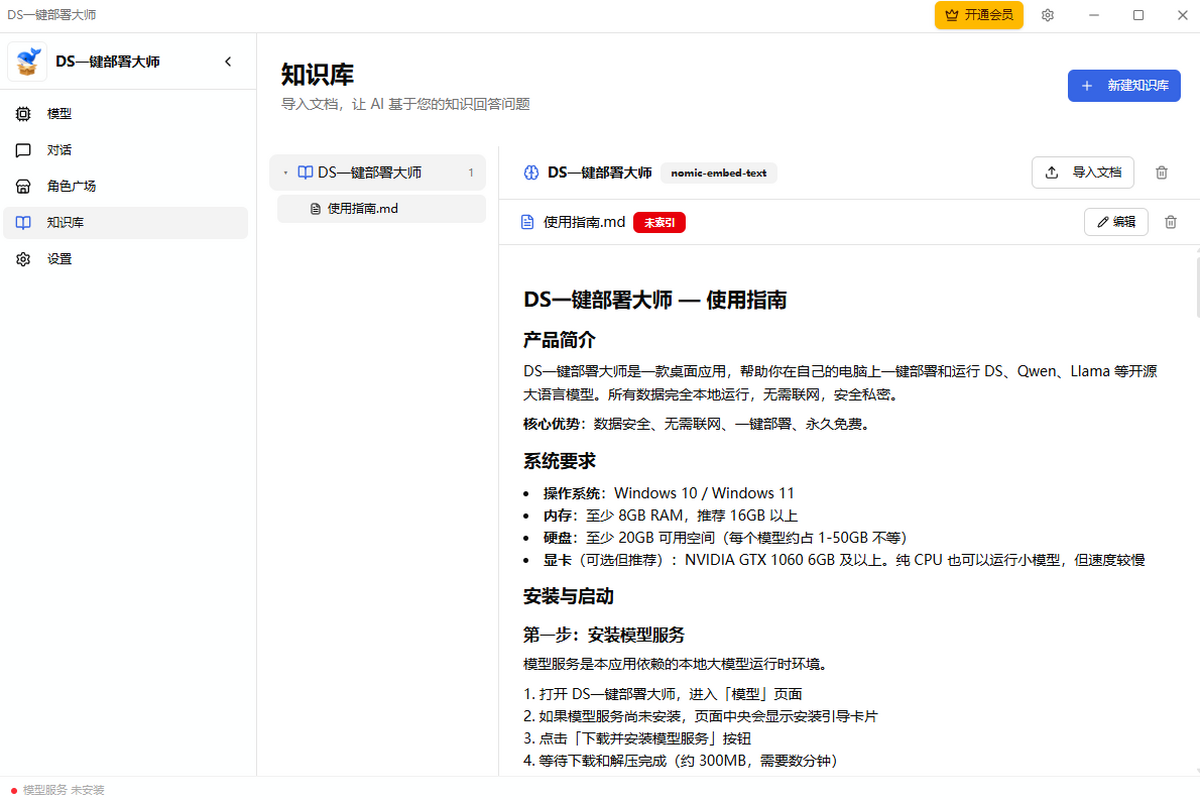
Task: Delete the knowledge base with the trash icon
Action: (1161, 172)
